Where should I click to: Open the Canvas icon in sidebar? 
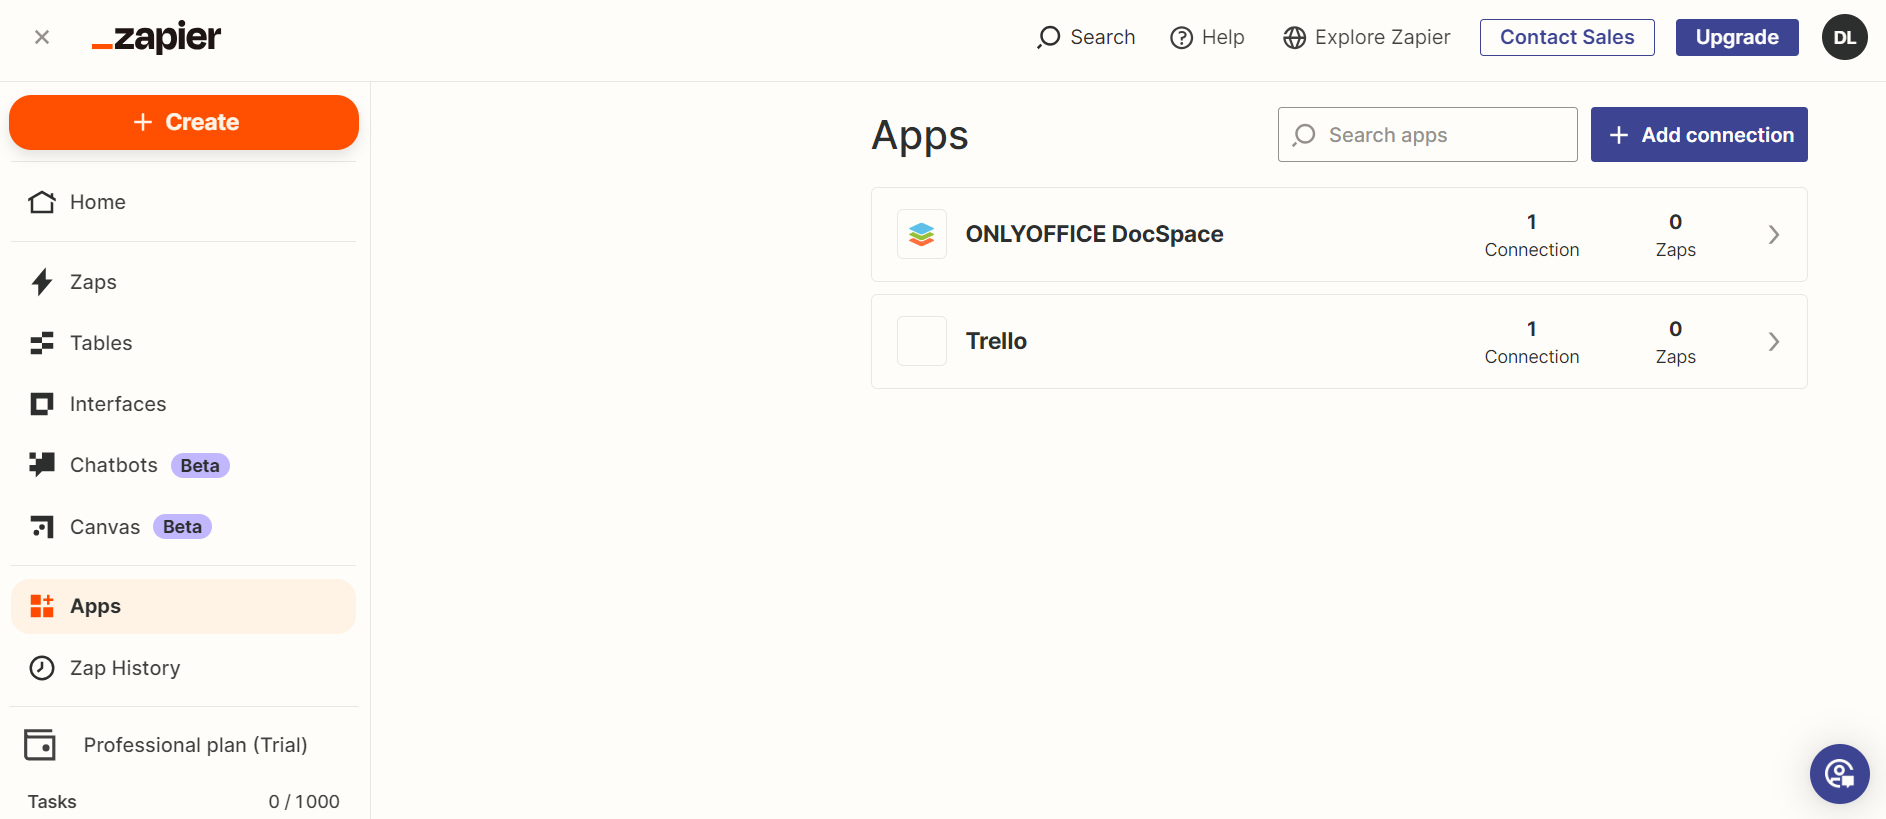tap(42, 527)
